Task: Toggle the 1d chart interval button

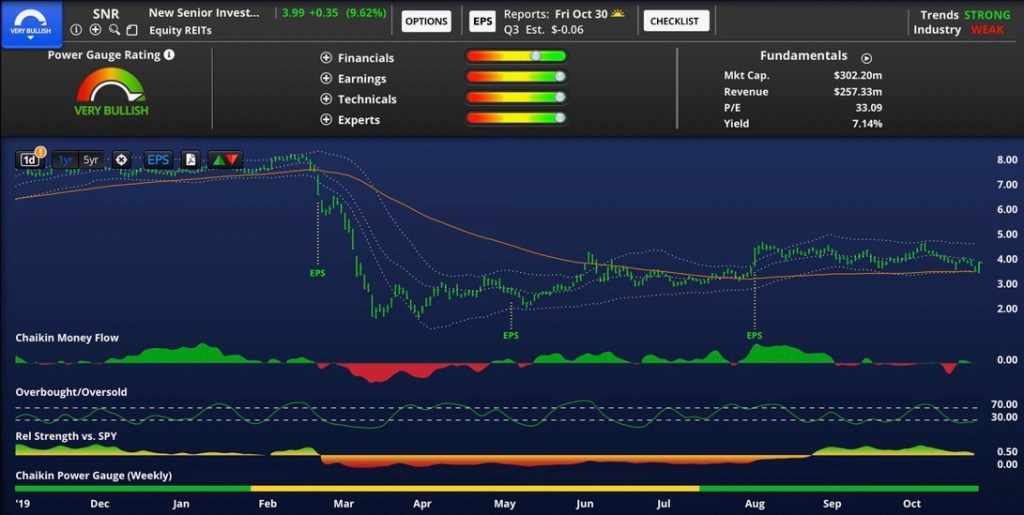Action: pyautogui.click(x=30, y=160)
